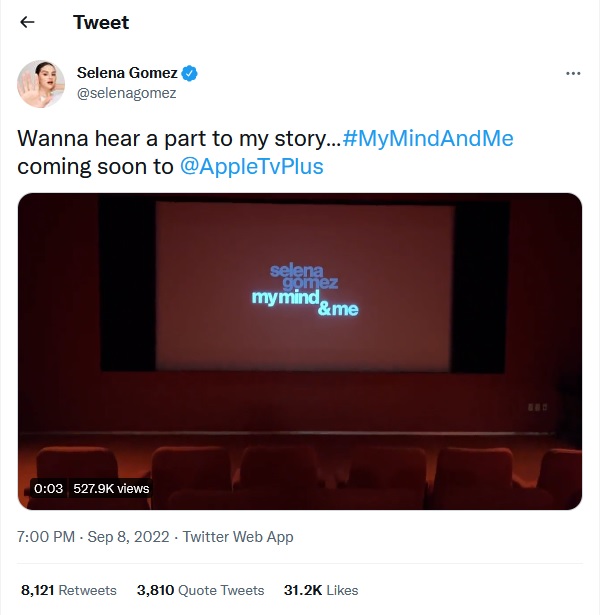Play the embedded theater video
603x615 pixels.
click(x=300, y=350)
